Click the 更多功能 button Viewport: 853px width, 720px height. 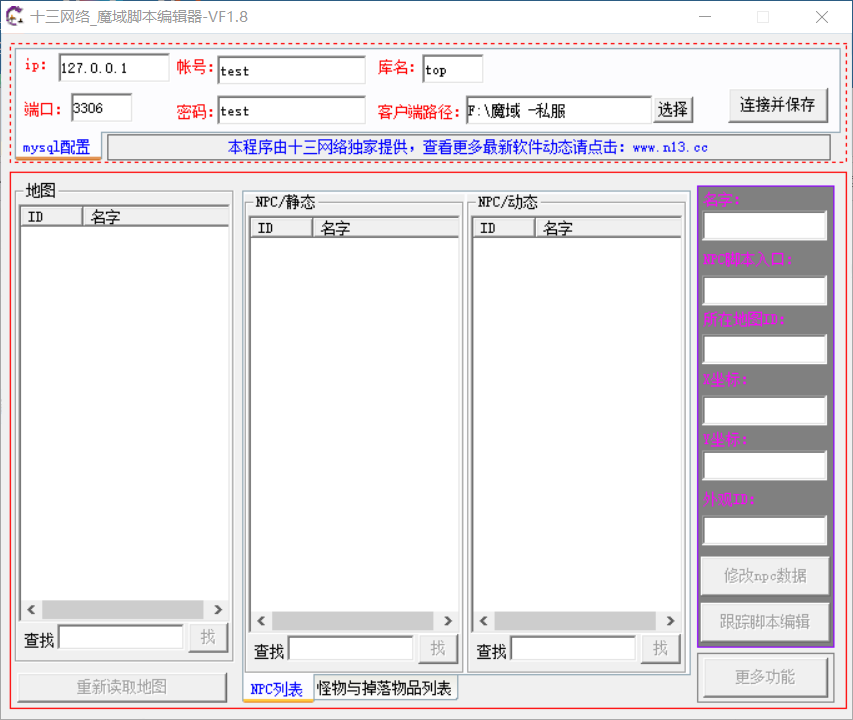pos(765,677)
